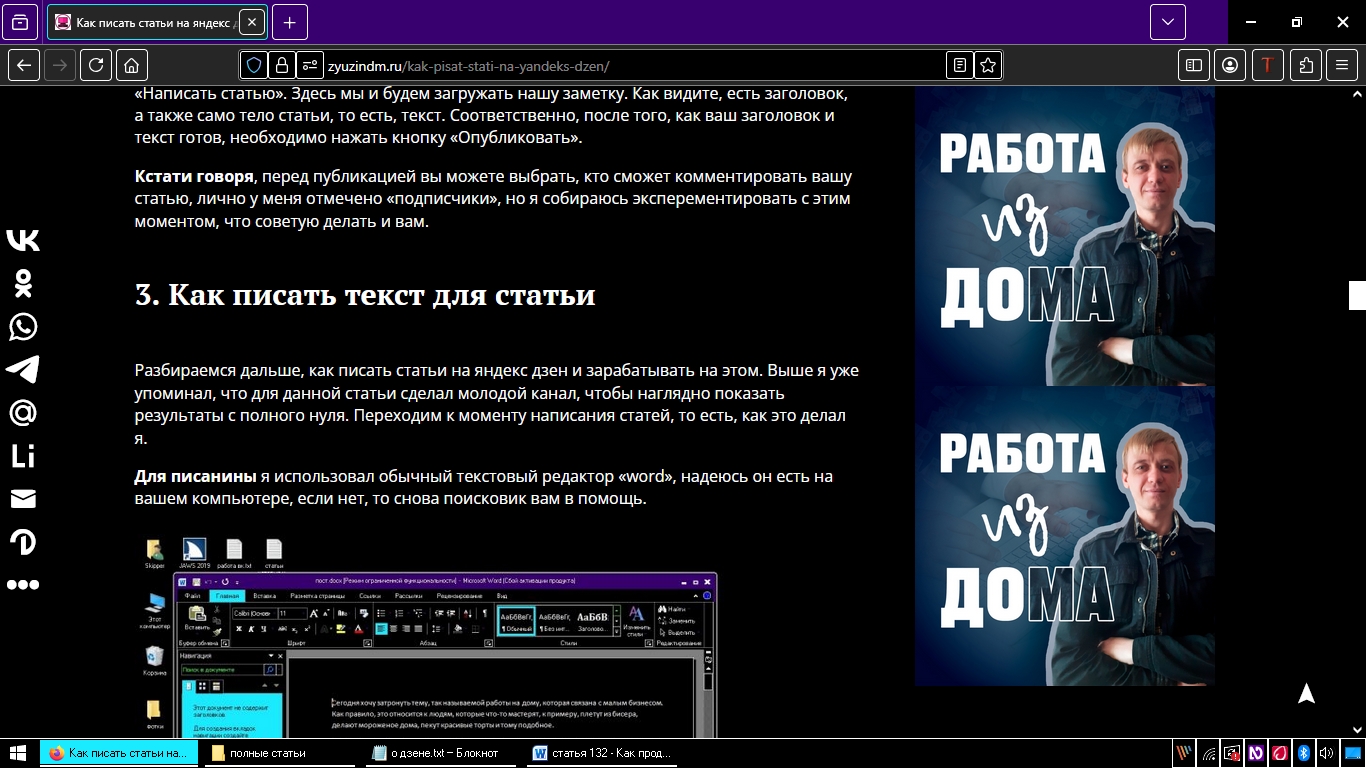
Task: Open the Firefox application hamburger menu
Action: 1342,65
